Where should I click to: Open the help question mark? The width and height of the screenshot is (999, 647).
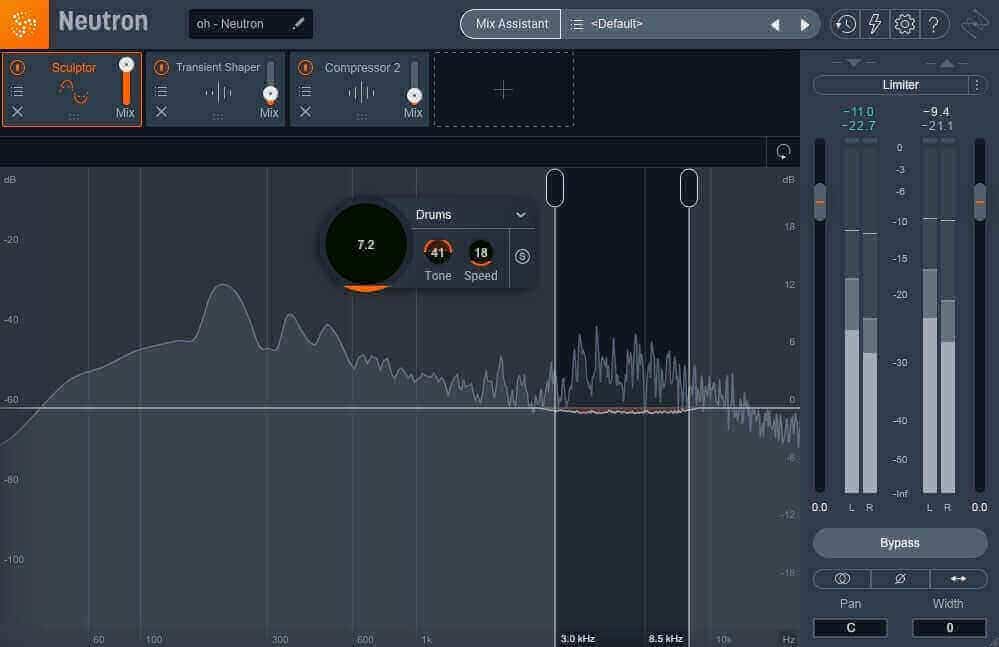(x=933, y=24)
